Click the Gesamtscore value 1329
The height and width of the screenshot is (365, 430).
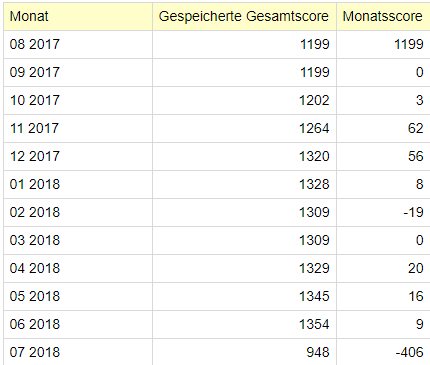[314, 268]
